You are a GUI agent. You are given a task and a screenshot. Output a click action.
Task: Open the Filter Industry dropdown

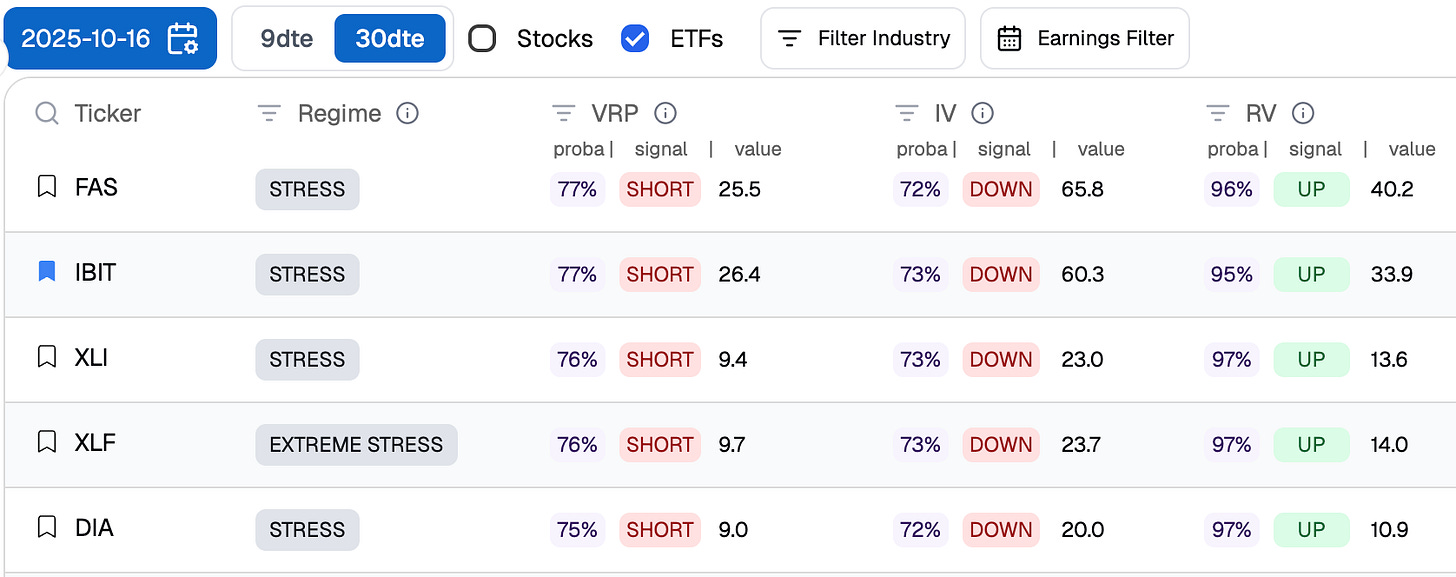click(x=863, y=39)
